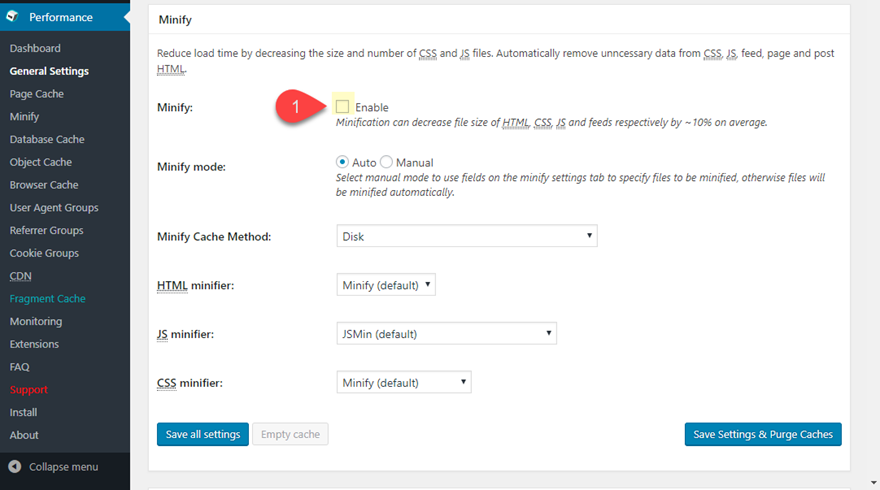This screenshot has width=880, height=490.
Task: Click the red number 1 marker
Action: click(294, 106)
